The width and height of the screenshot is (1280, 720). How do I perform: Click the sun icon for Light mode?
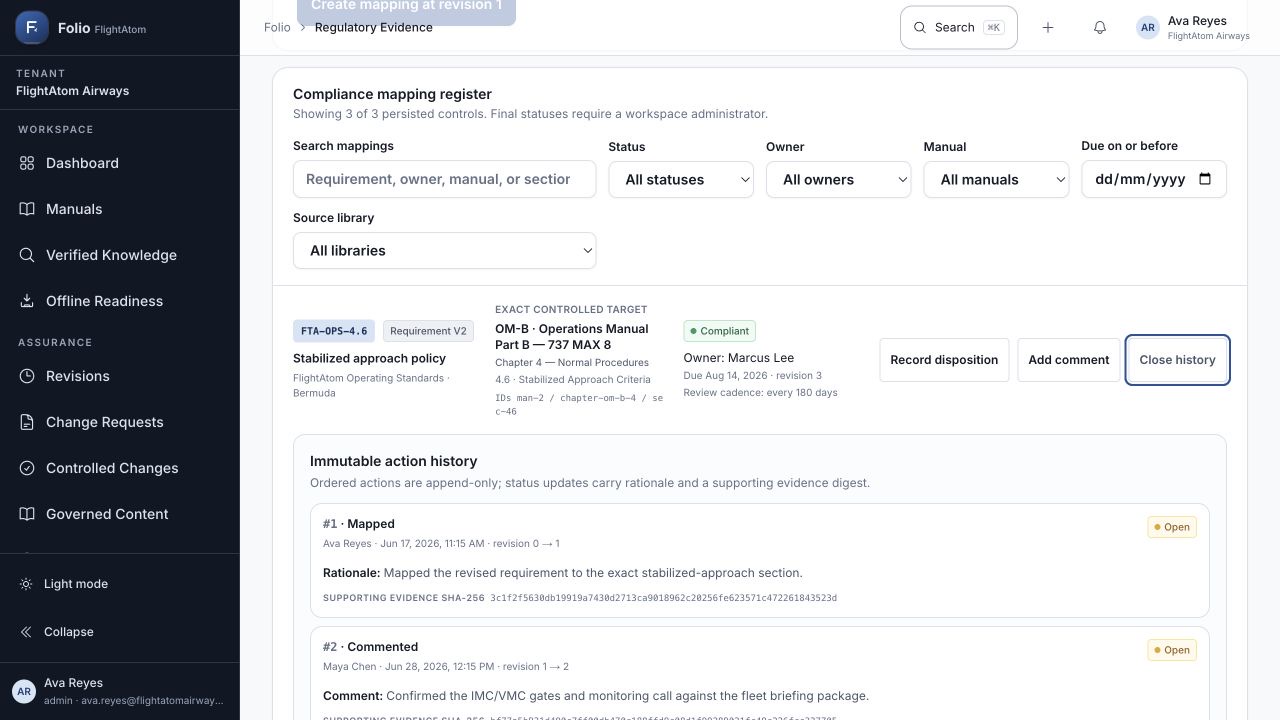26,584
